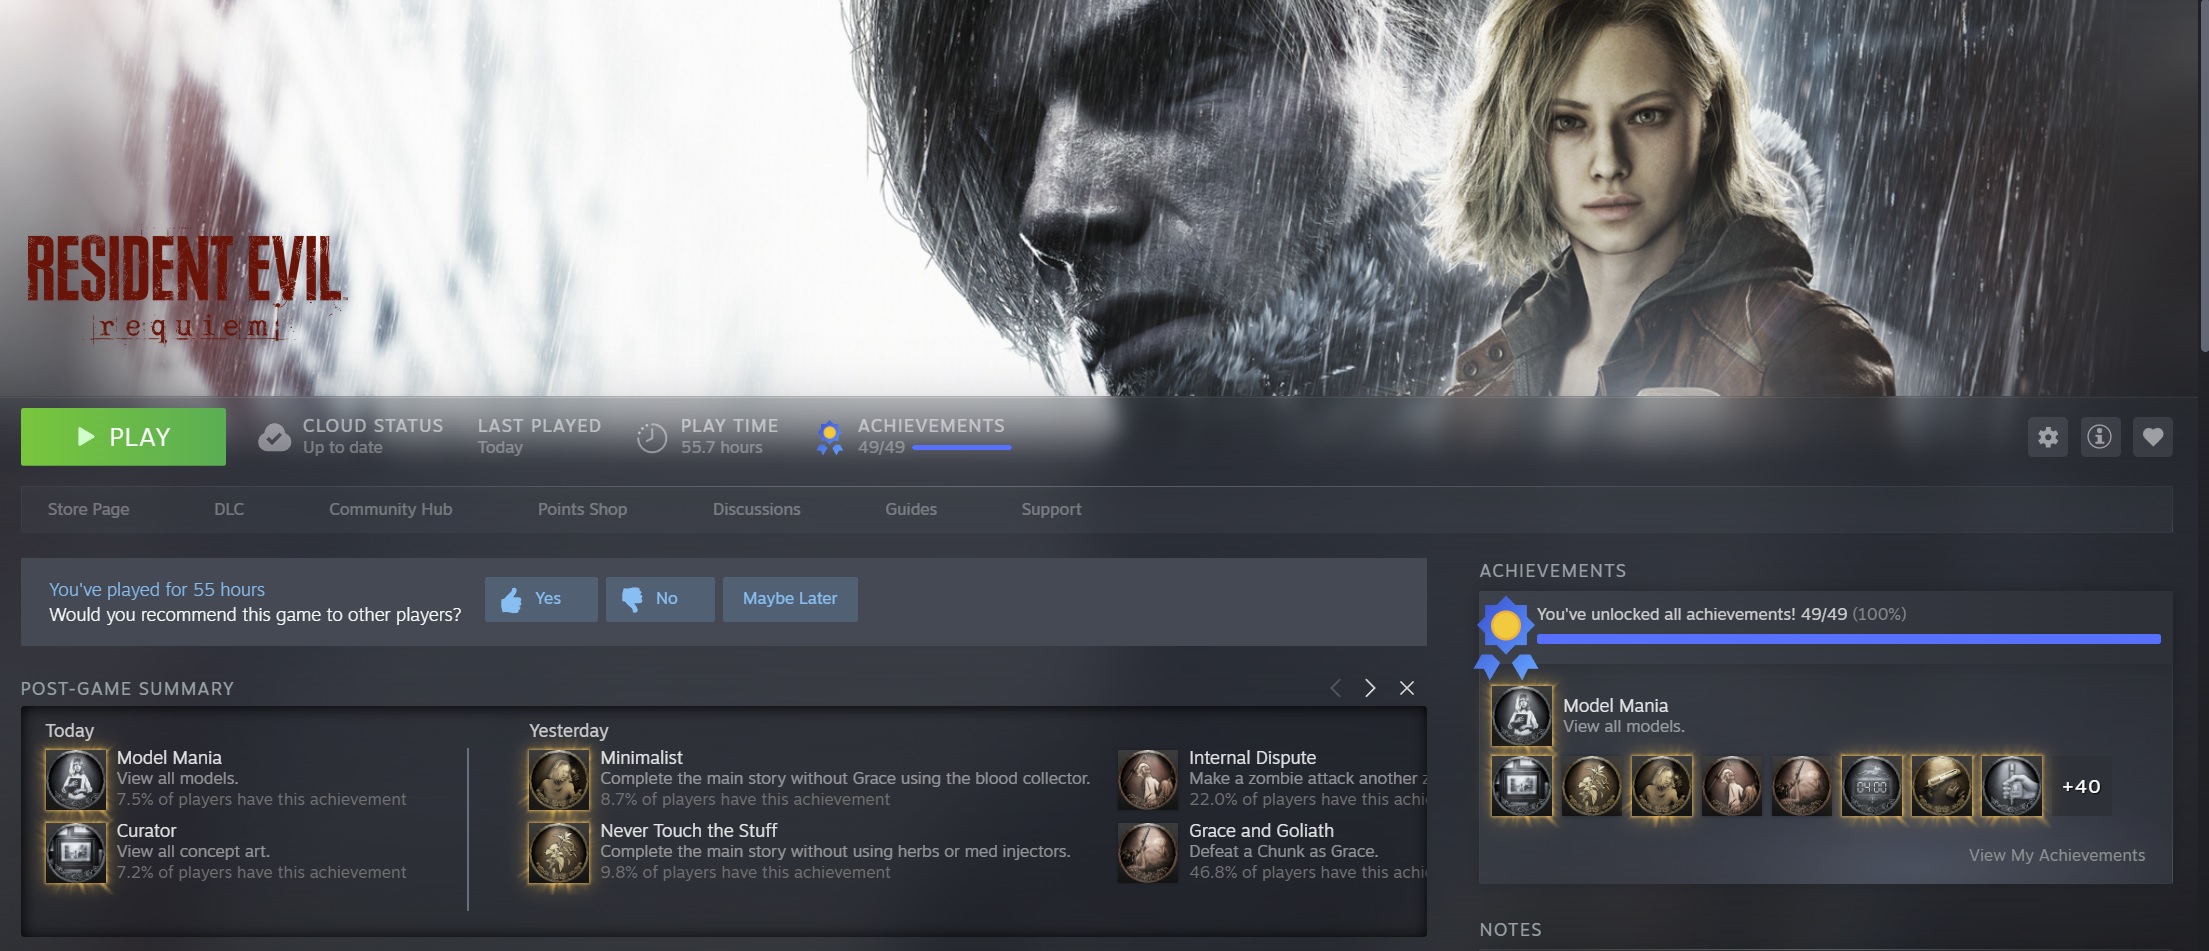Recommend the game by clicking Yes
This screenshot has height=951, width=2209.
point(541,599)
